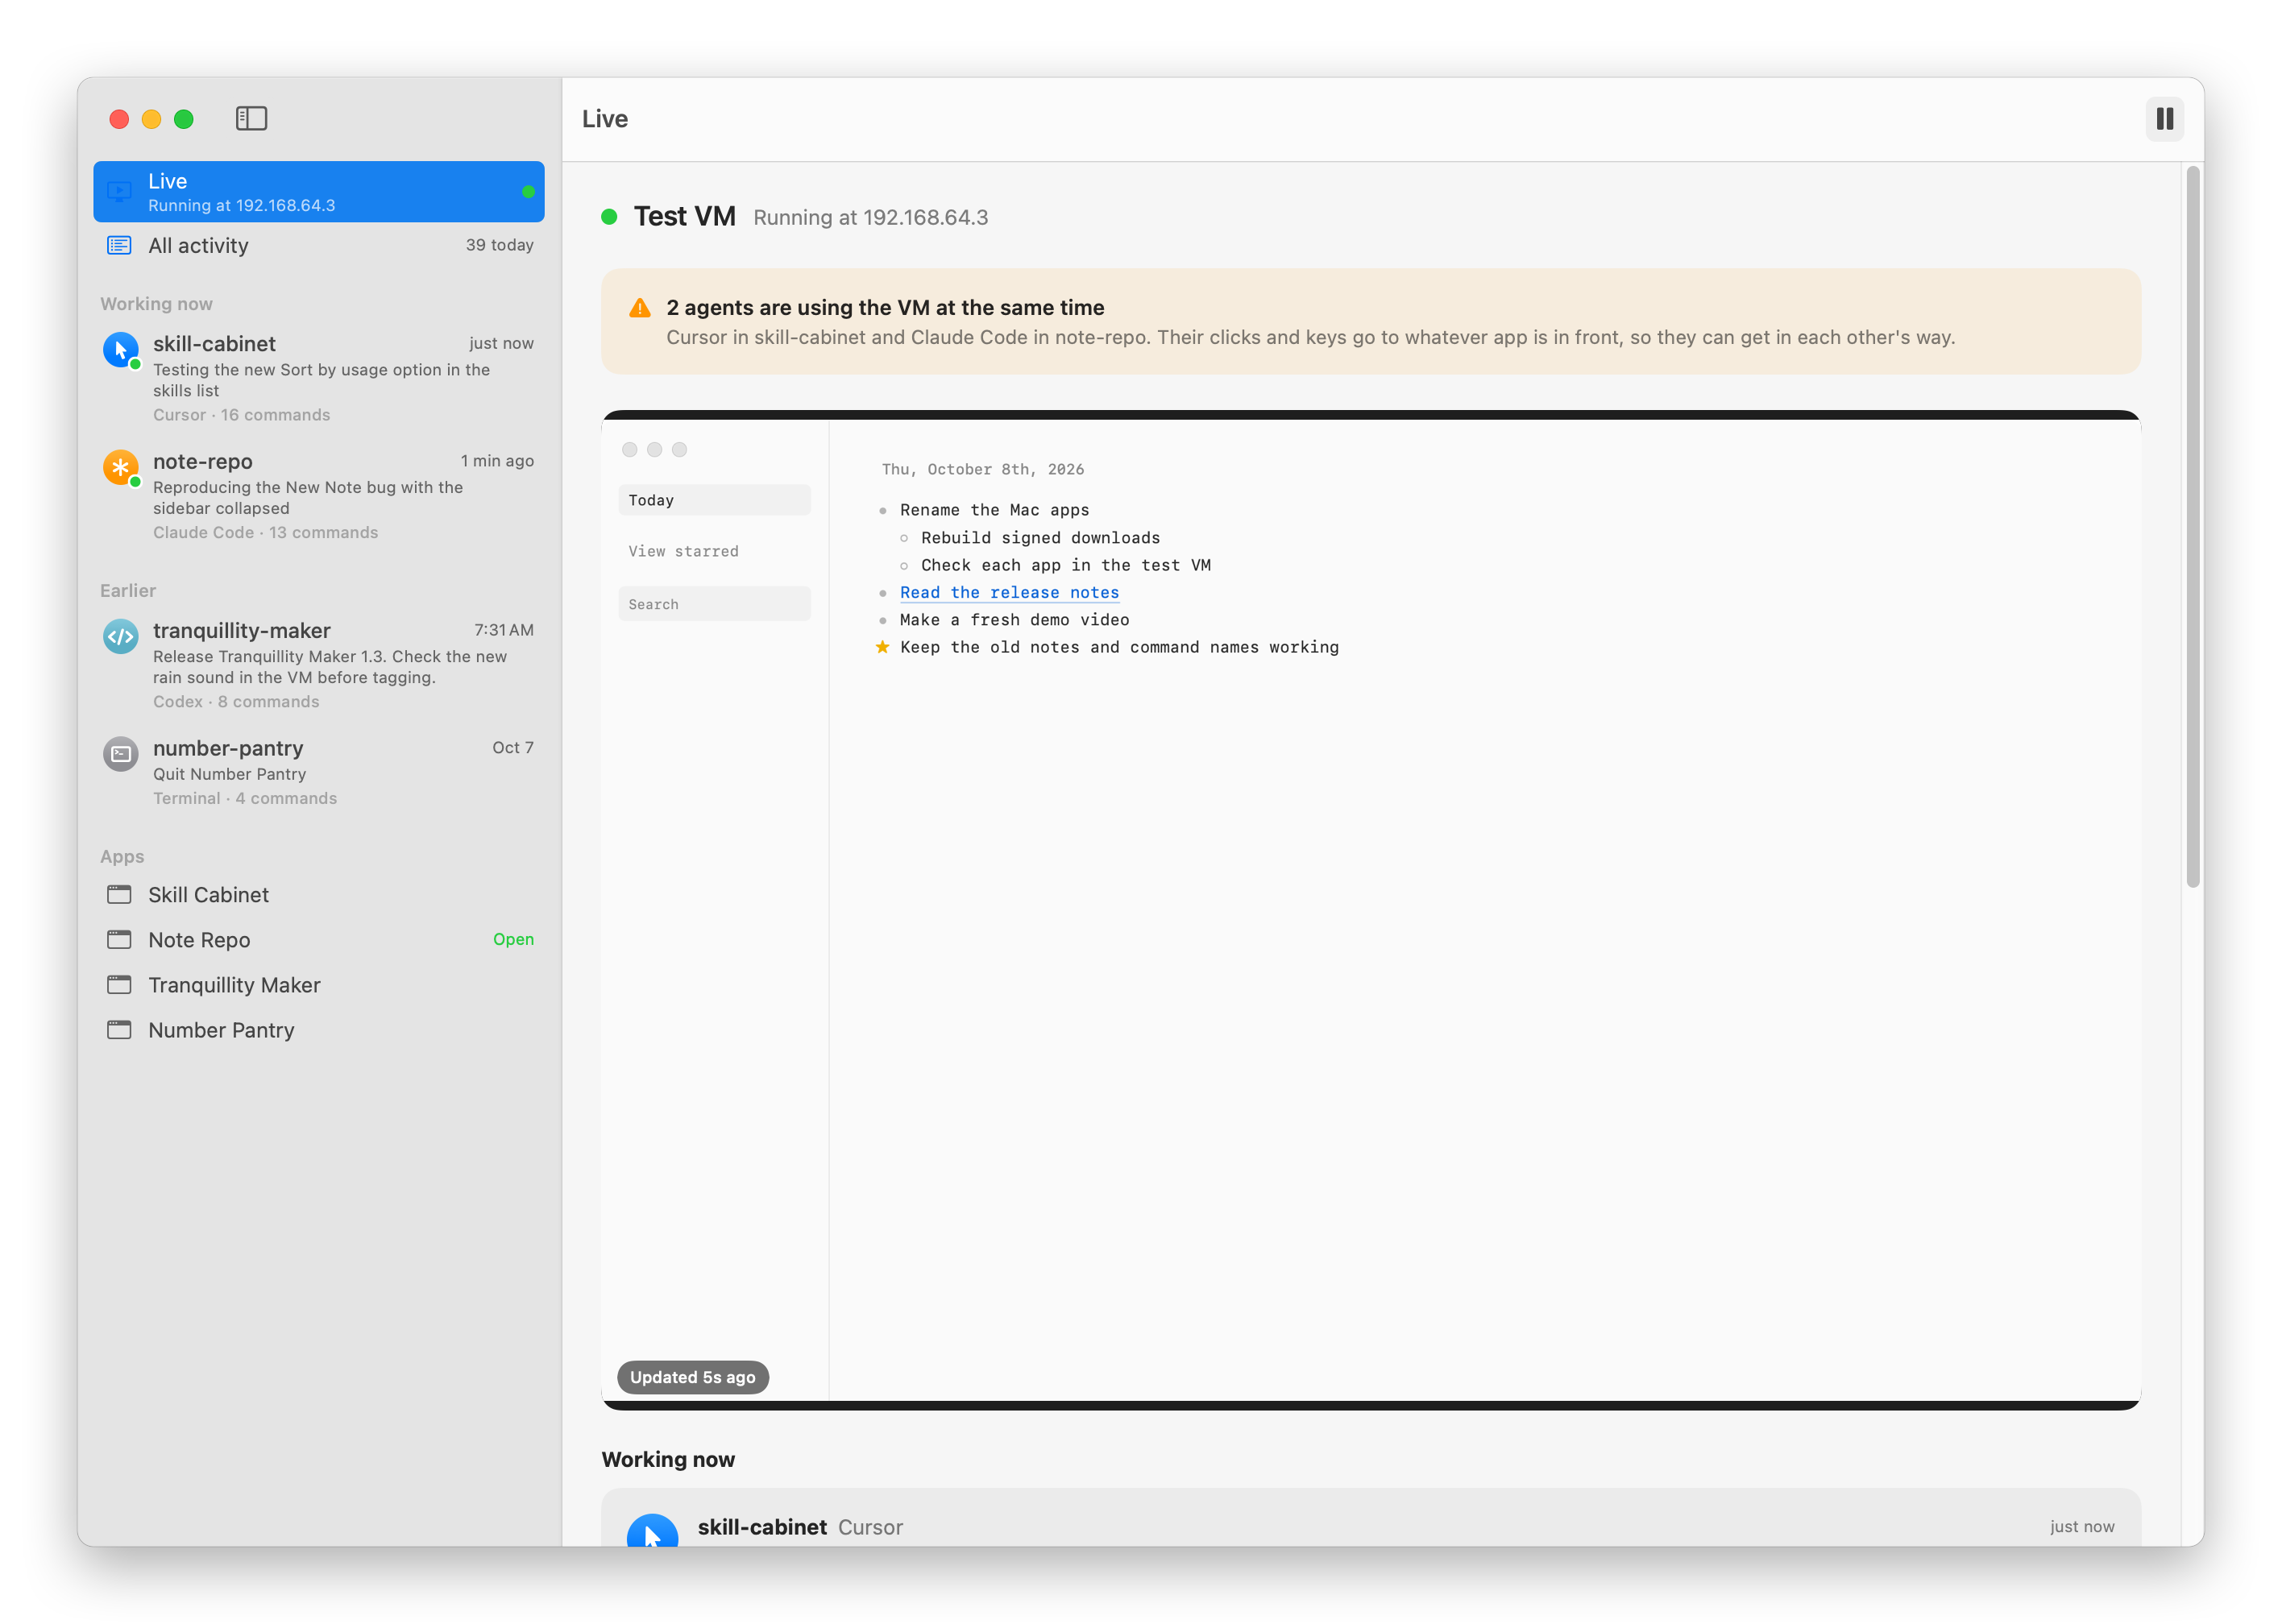Select the skill-cabinet session row
Screen dimensions: 2282x1624
(x=319, y=379)
